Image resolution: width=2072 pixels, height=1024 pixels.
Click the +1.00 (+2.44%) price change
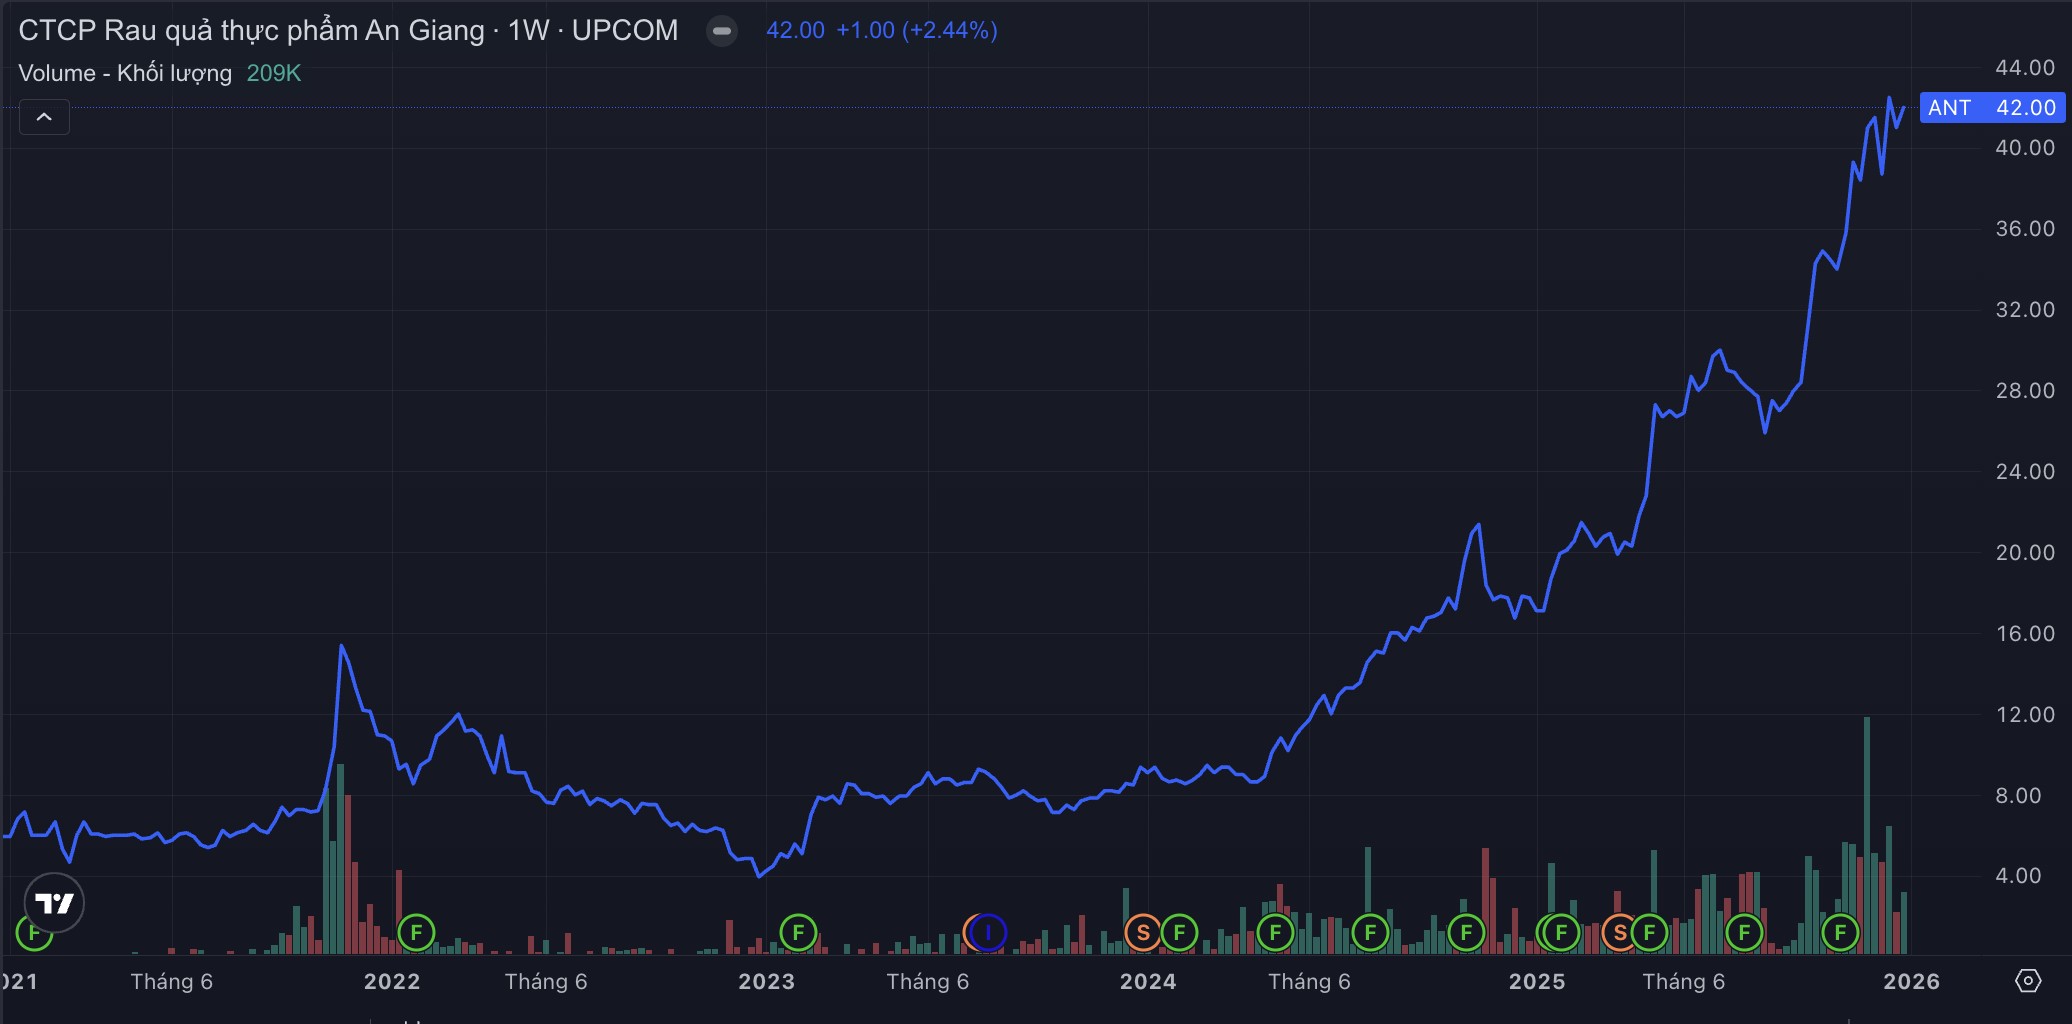click(916, 31)
